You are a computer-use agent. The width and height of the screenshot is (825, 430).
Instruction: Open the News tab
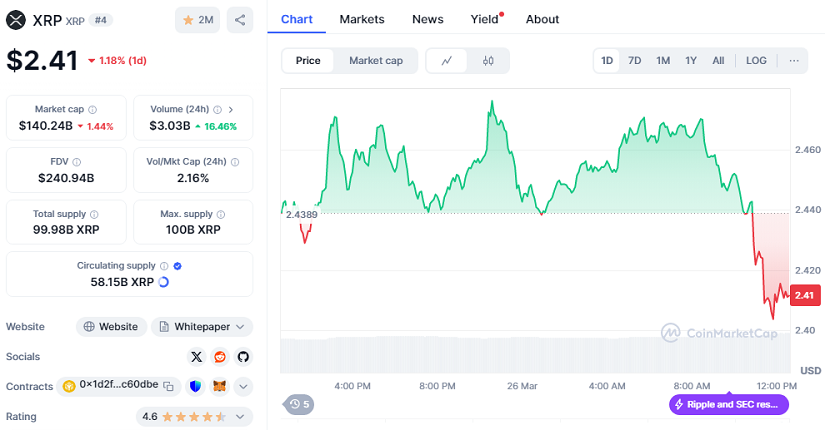point(428,19)
